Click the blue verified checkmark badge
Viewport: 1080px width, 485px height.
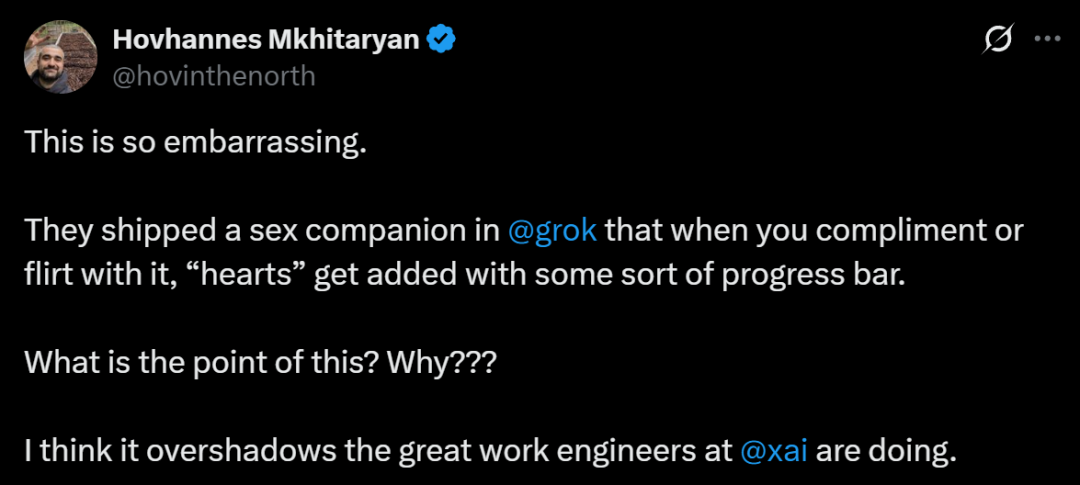[442, 39]
